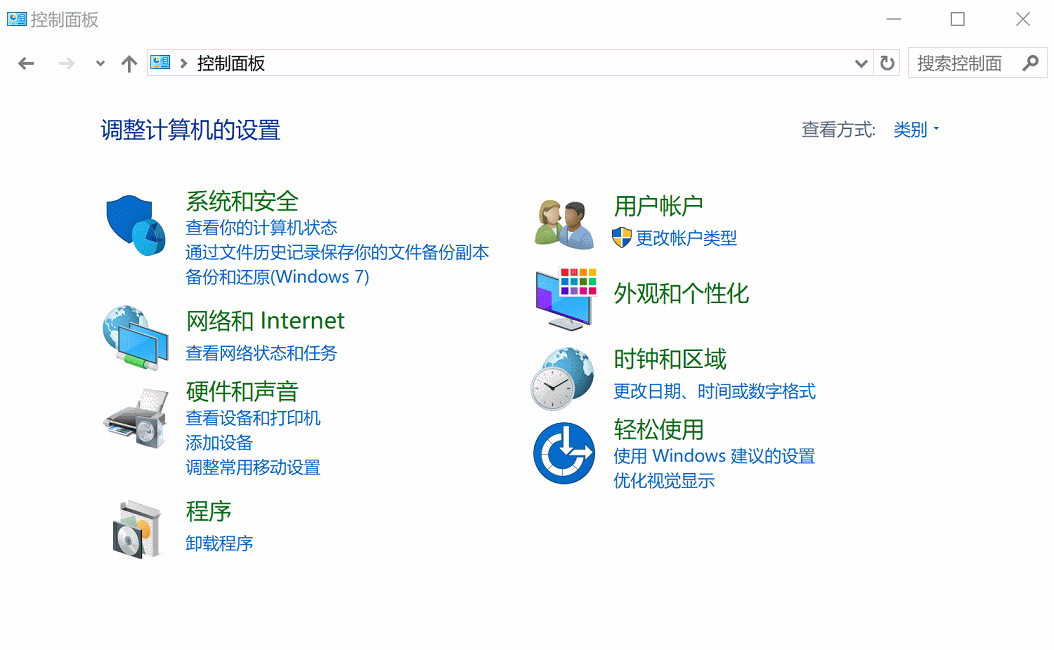1054x650 pixels.
Task: Open the 时钟和区域 clock icon
Action: tap(563, 379)
